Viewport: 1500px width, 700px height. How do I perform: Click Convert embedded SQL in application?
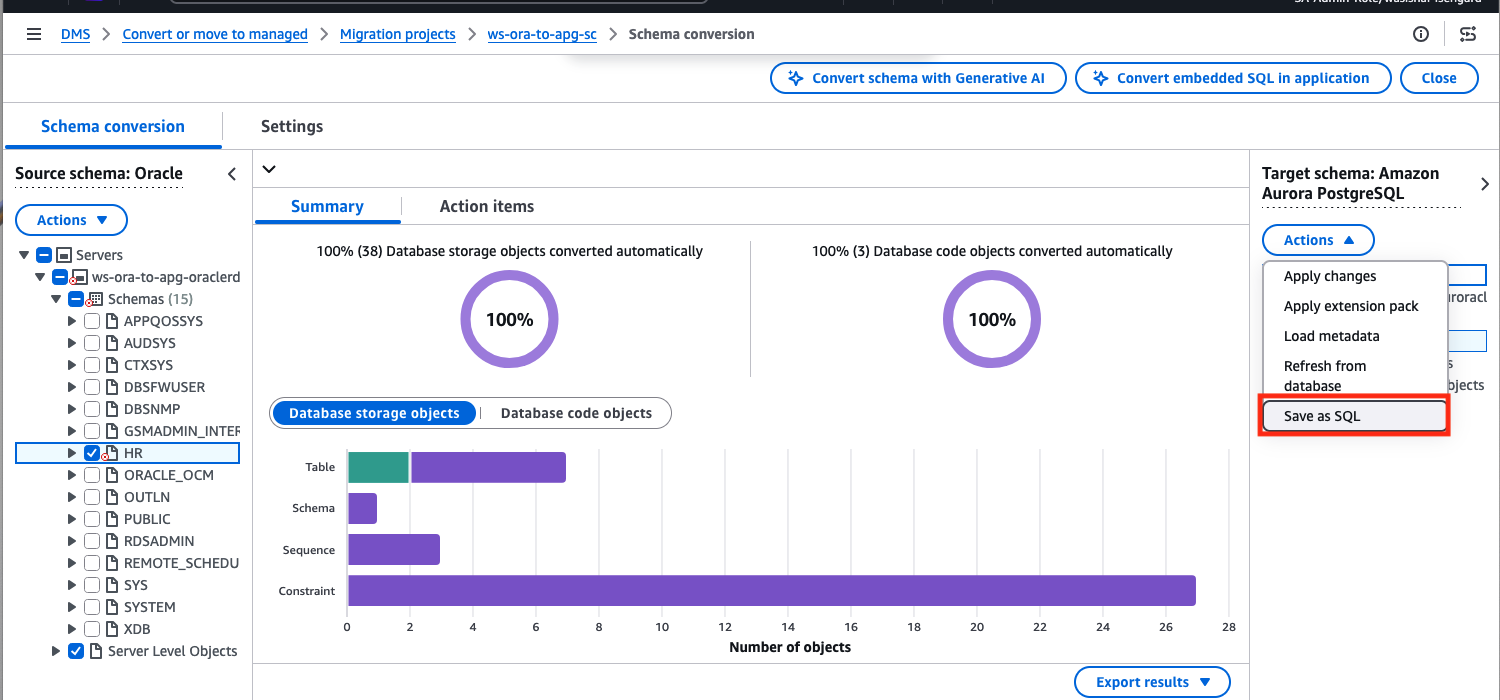[x=1233, y=78]
